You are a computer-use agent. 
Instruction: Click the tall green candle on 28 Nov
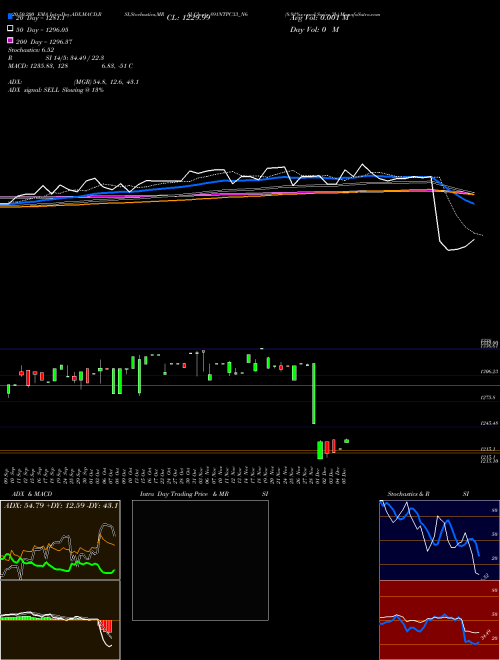pos(314,393)
